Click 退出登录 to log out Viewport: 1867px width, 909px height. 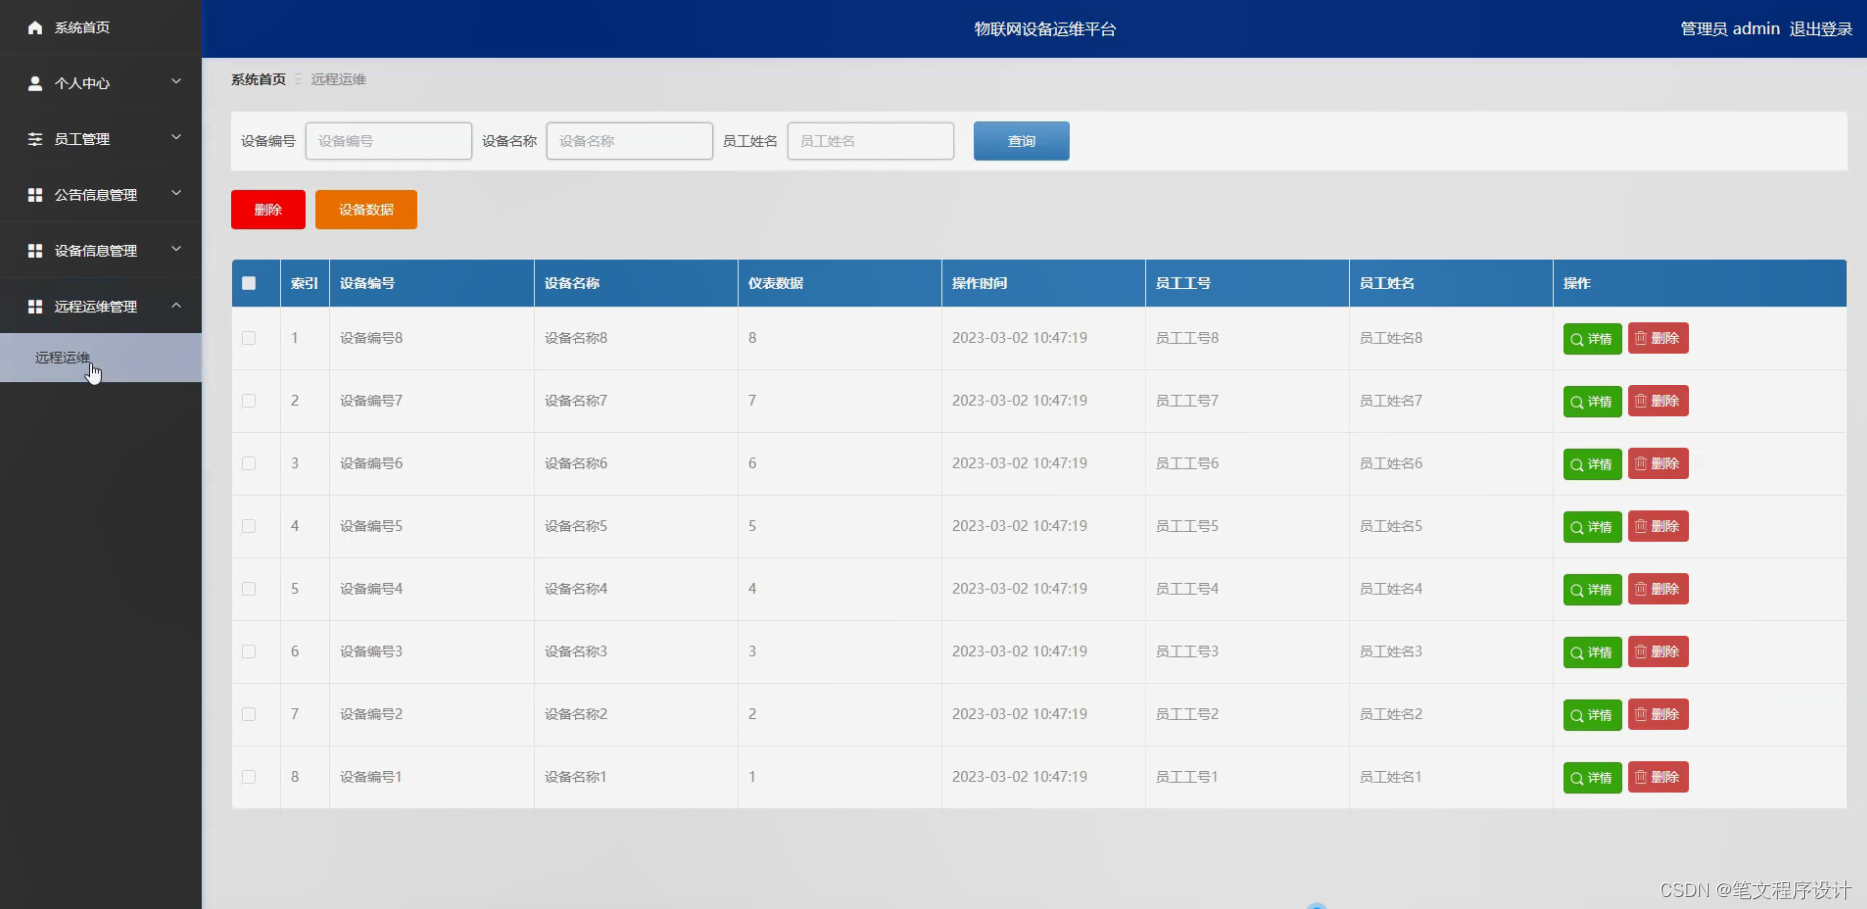coord(1821,29)
